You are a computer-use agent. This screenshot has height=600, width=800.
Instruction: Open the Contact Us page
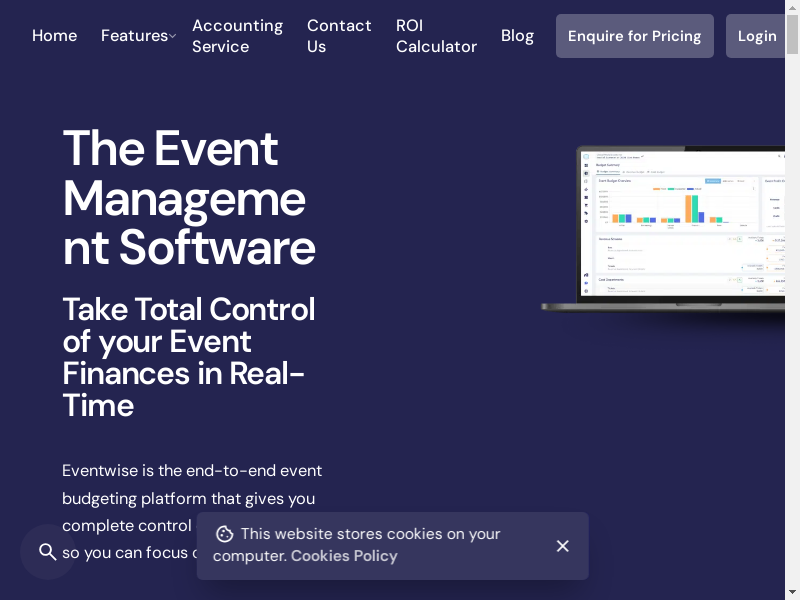pyautogui.click(x=339, y=36)
